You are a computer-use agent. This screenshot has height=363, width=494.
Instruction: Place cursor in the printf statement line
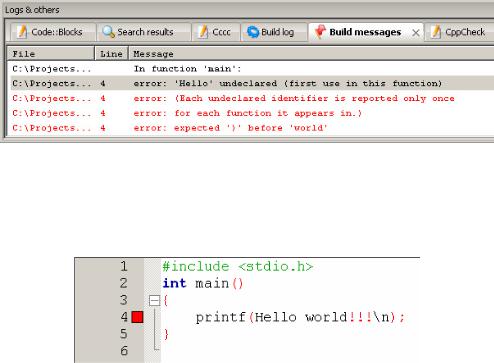(x=300, y=317)
